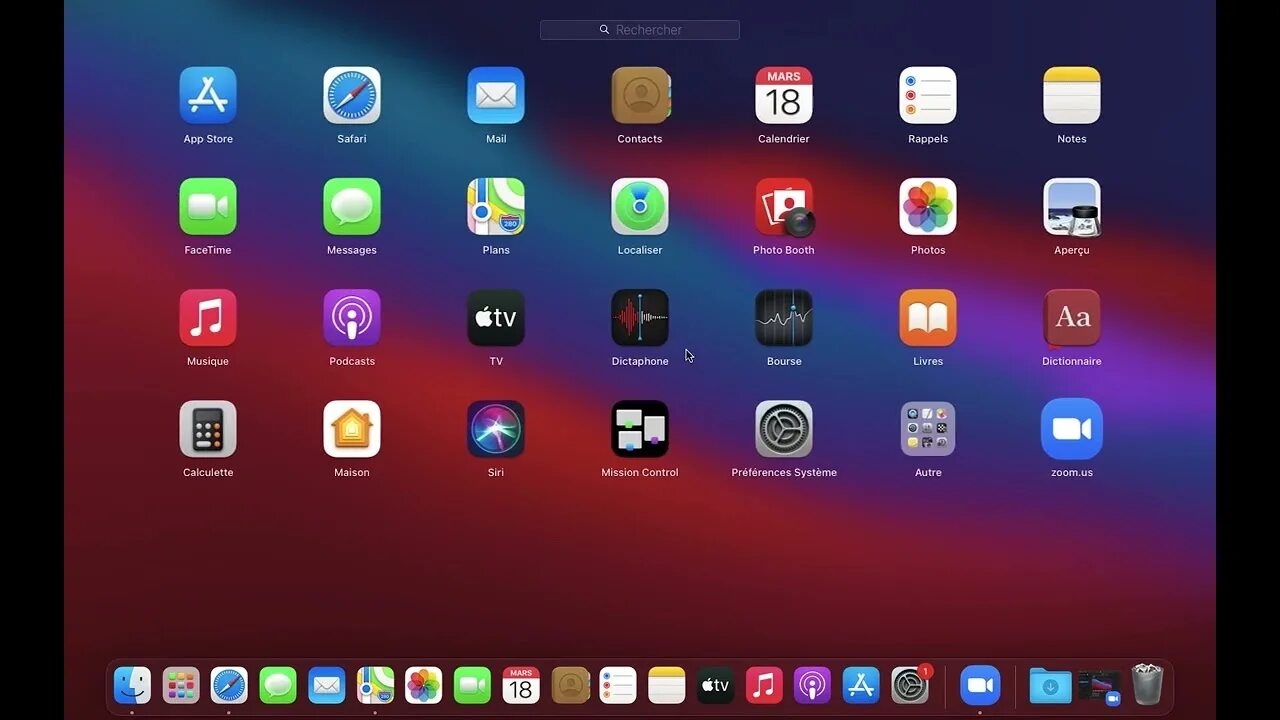Image resolution: width=1280 pixels, height=720 pixels.
Task: Open Mail from the Dock
Action: coord(327,685)
